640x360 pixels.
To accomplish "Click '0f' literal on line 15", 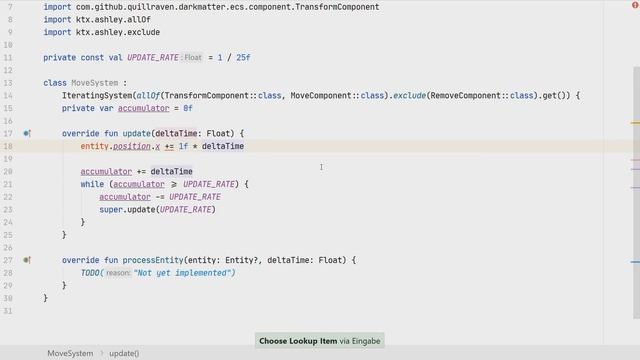I will click(188, 108).
